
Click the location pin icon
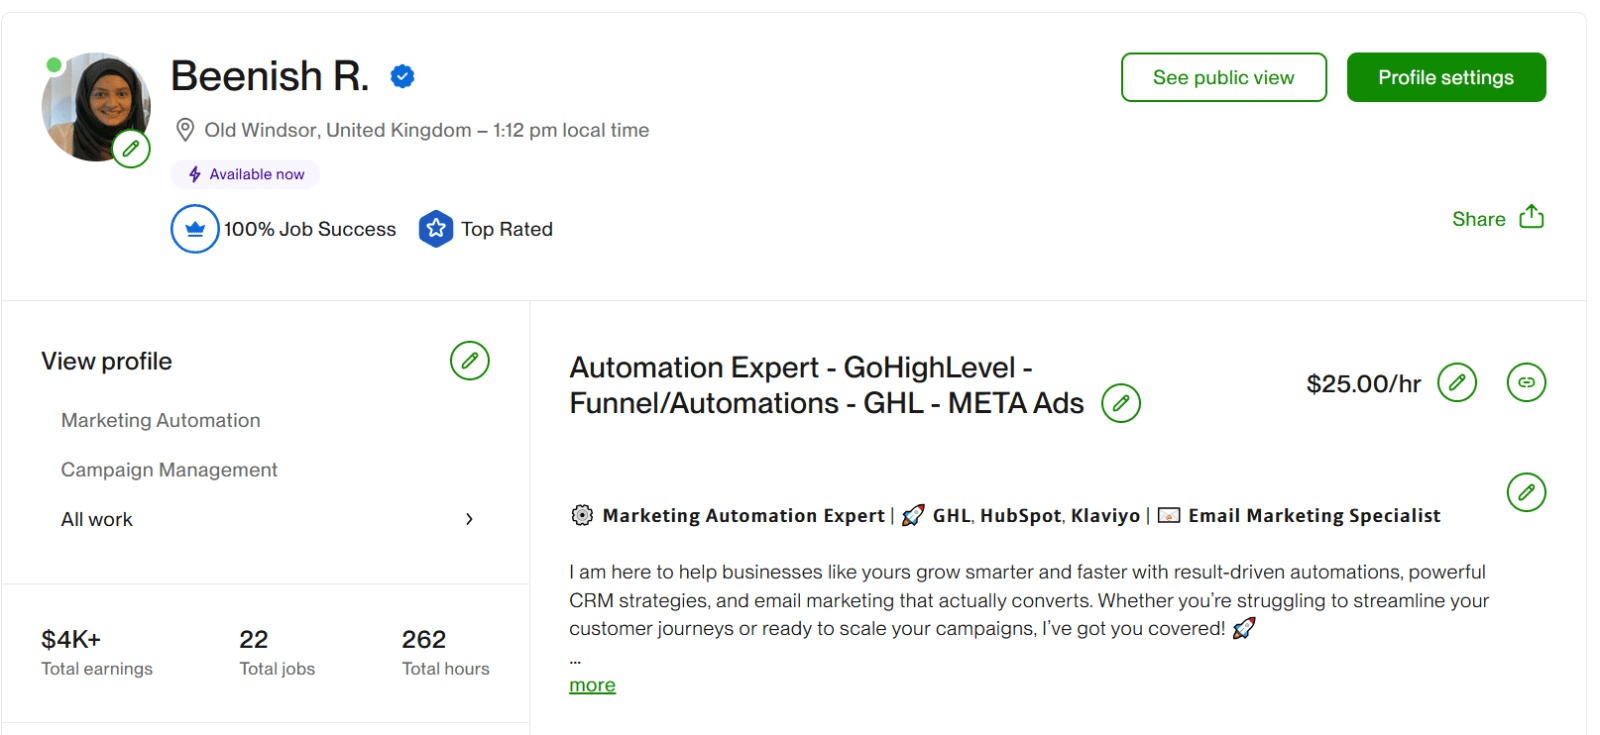click(185, 130)
